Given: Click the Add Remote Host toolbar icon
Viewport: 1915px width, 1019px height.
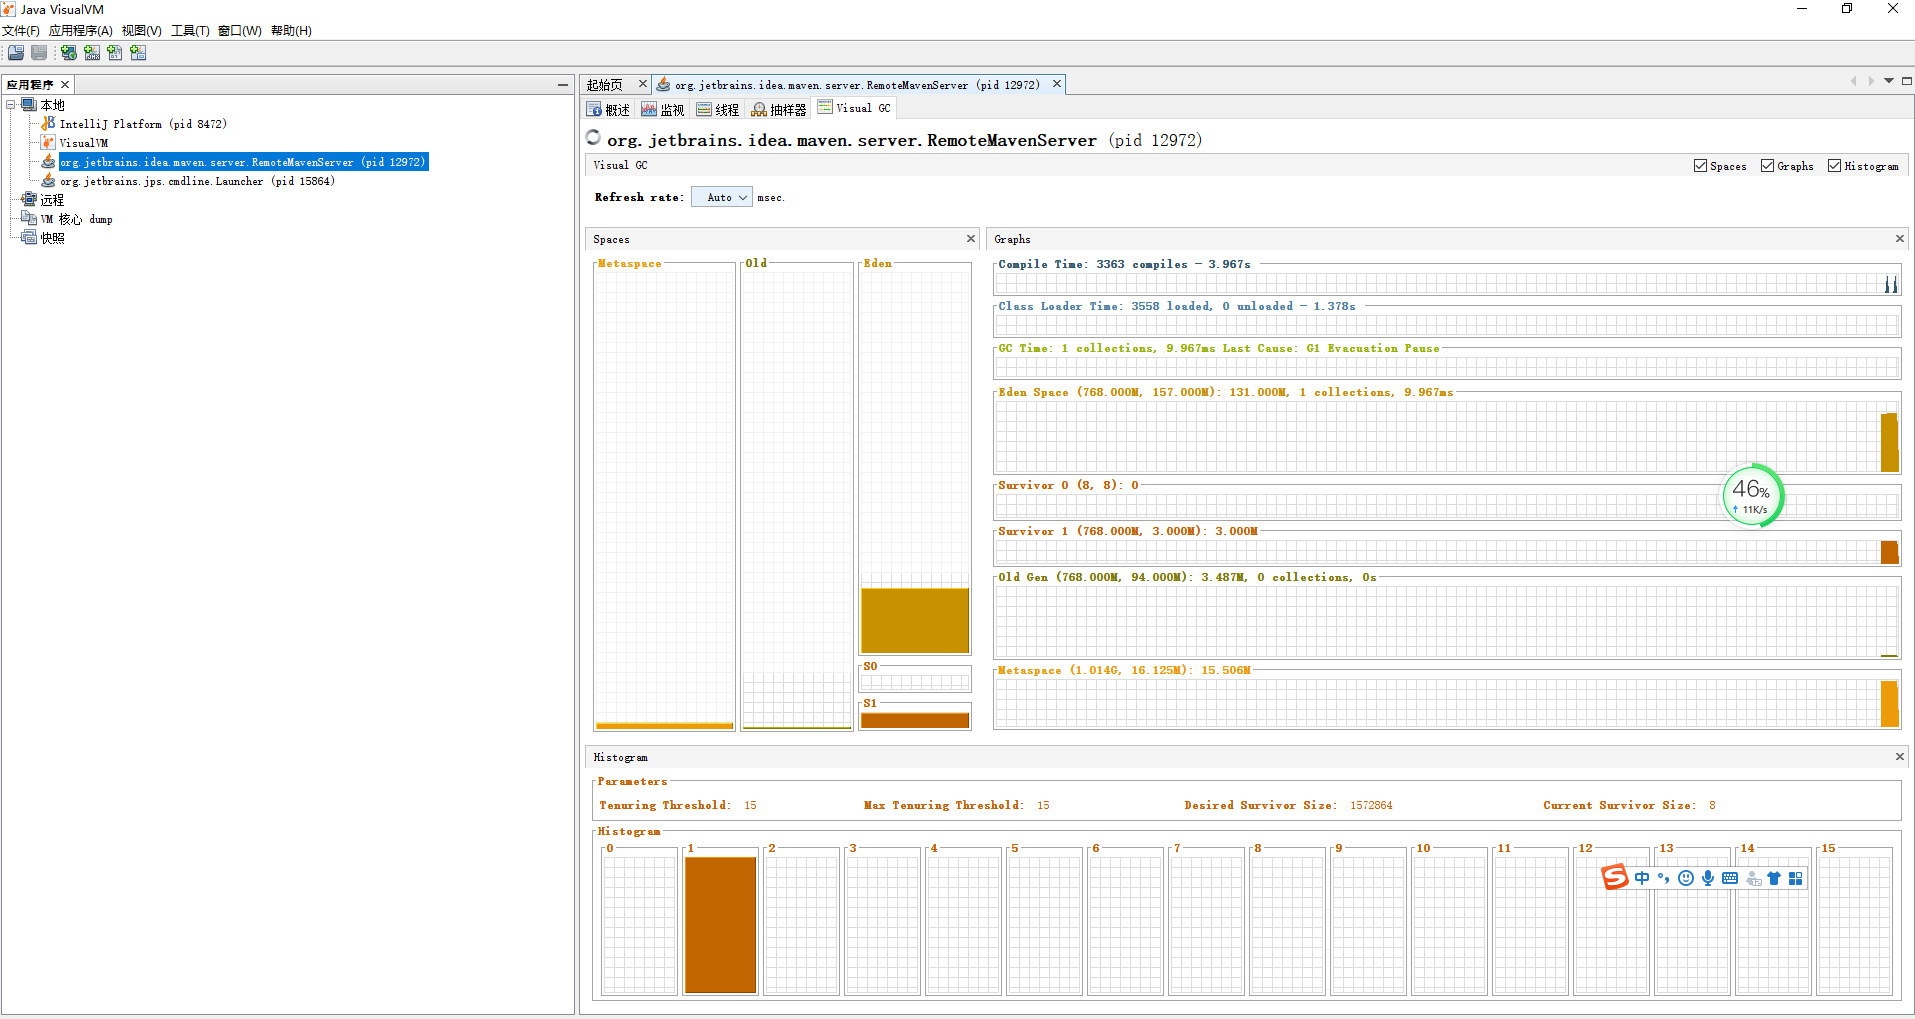Looking at the screenshot, I should (x=69, y=53).
